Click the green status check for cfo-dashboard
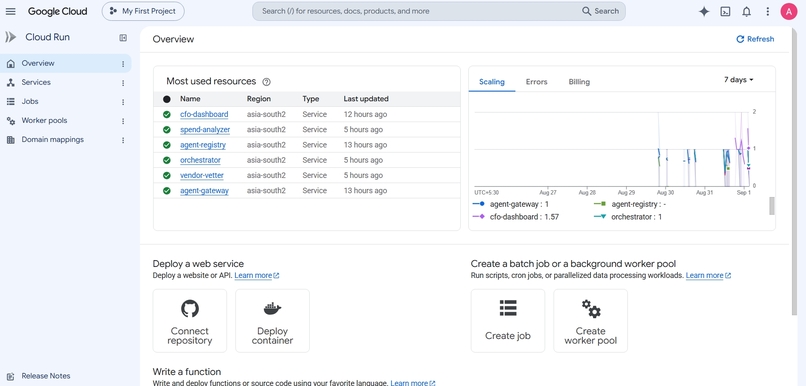Screen dimensions: 806x386 coord(167,115)
